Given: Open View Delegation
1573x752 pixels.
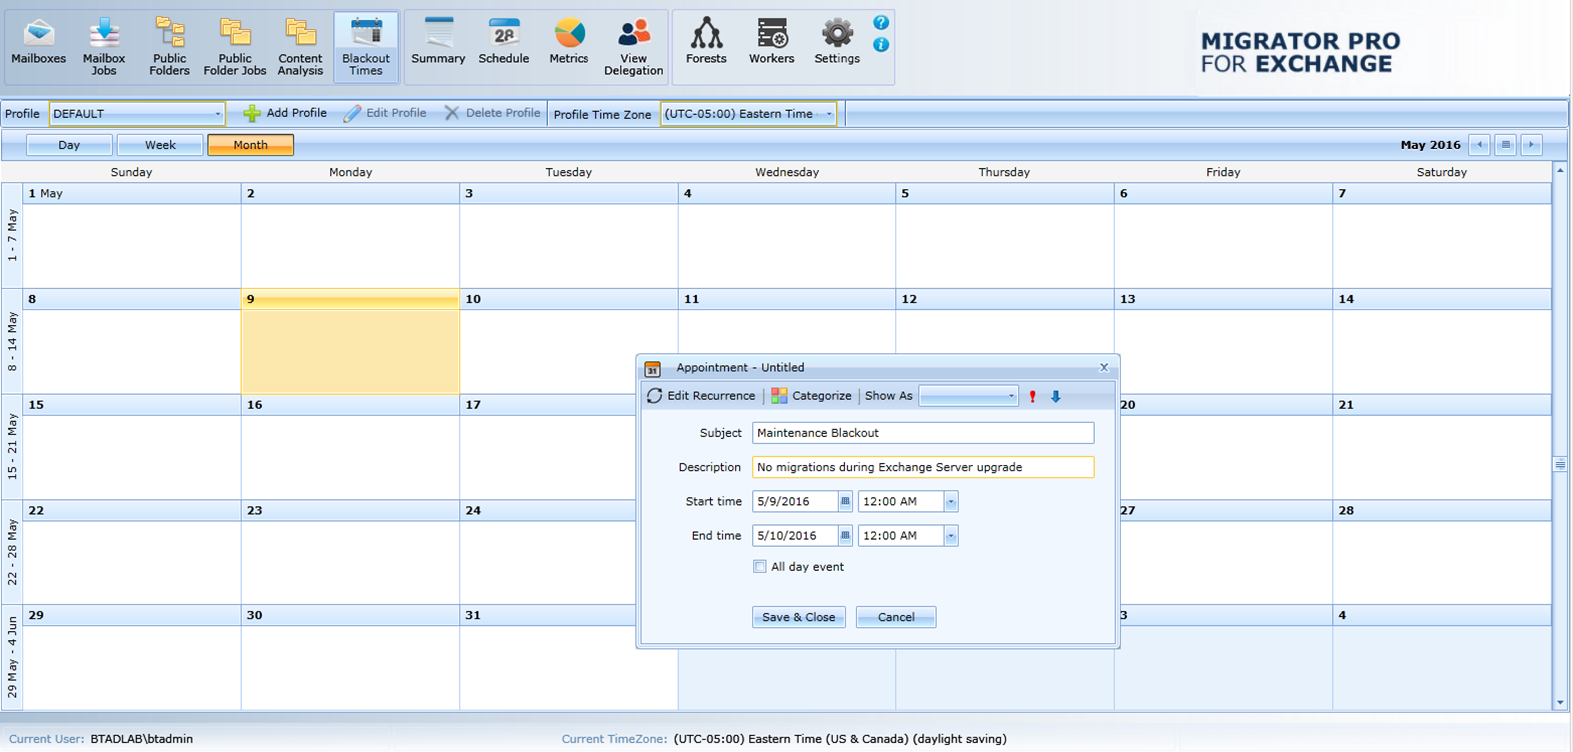Looking at the screenshot, I should pyautogui.click(x=633, y=46).
